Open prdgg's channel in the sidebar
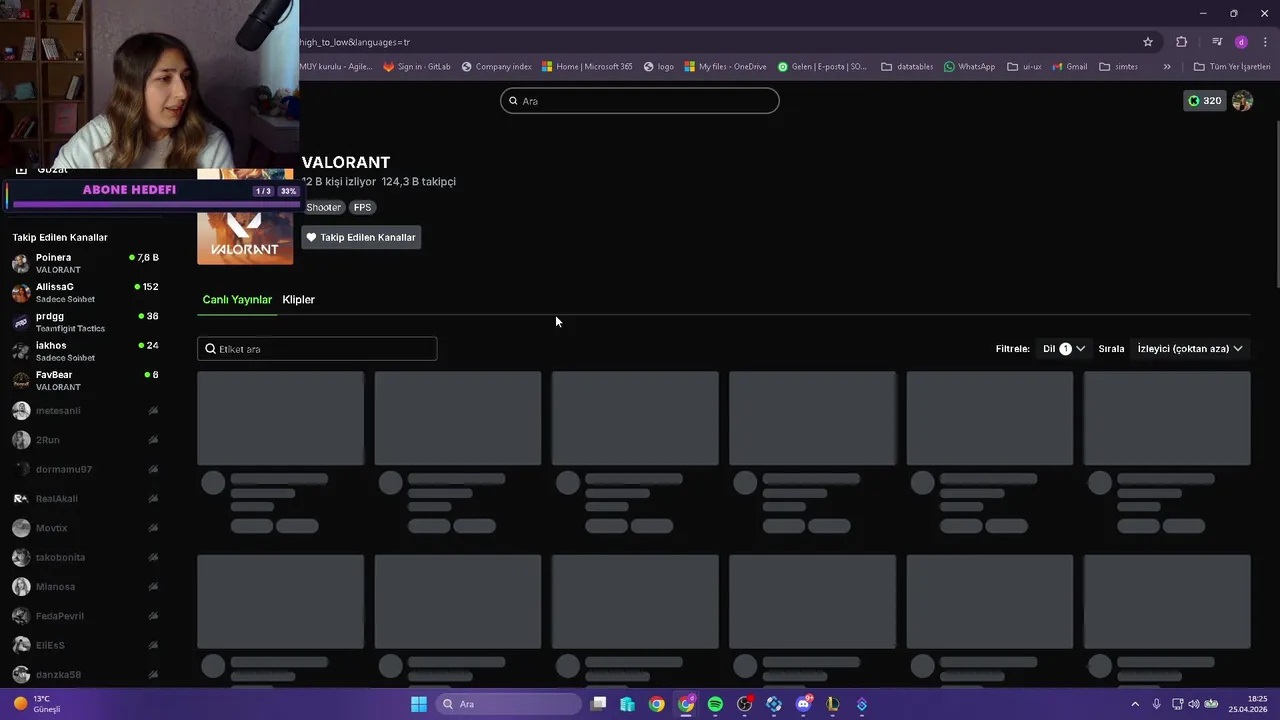Screen dimensions: 1280x720 (x=85, y=321)
